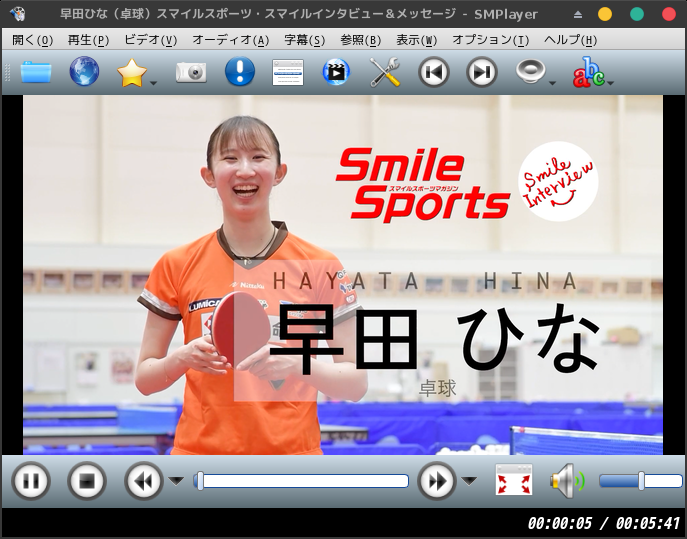Click the middle of the seek bar
This screenshot has width=687, height=539.
(x=301, y=481)
